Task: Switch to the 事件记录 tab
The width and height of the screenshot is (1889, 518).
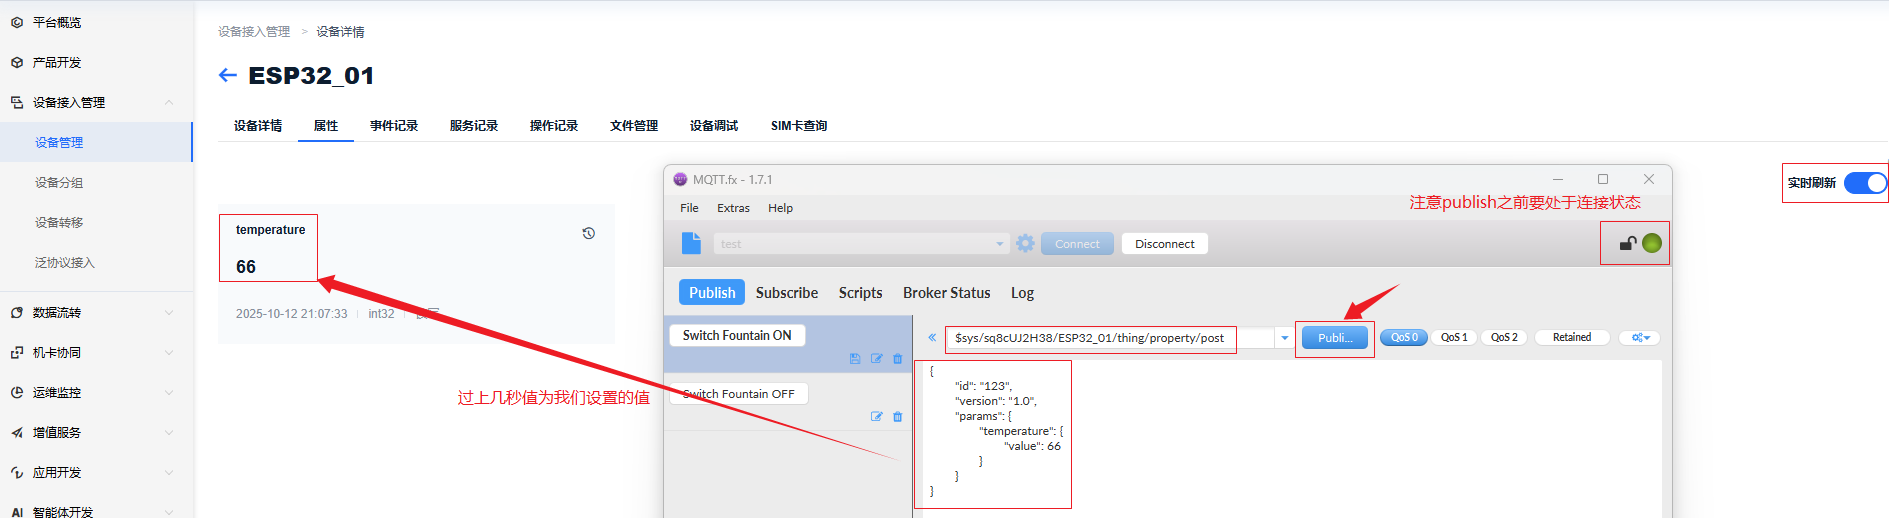Action: click(394, 126)
